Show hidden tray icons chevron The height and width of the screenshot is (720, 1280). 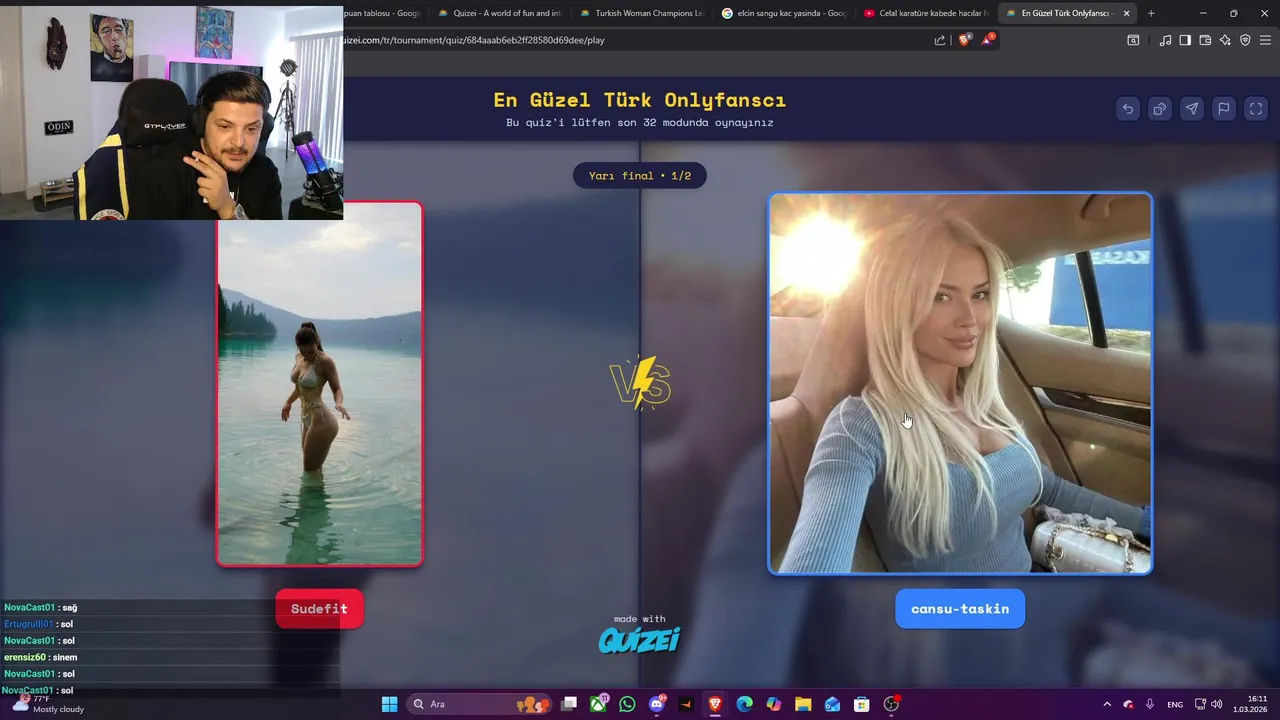coord(1106,704)
